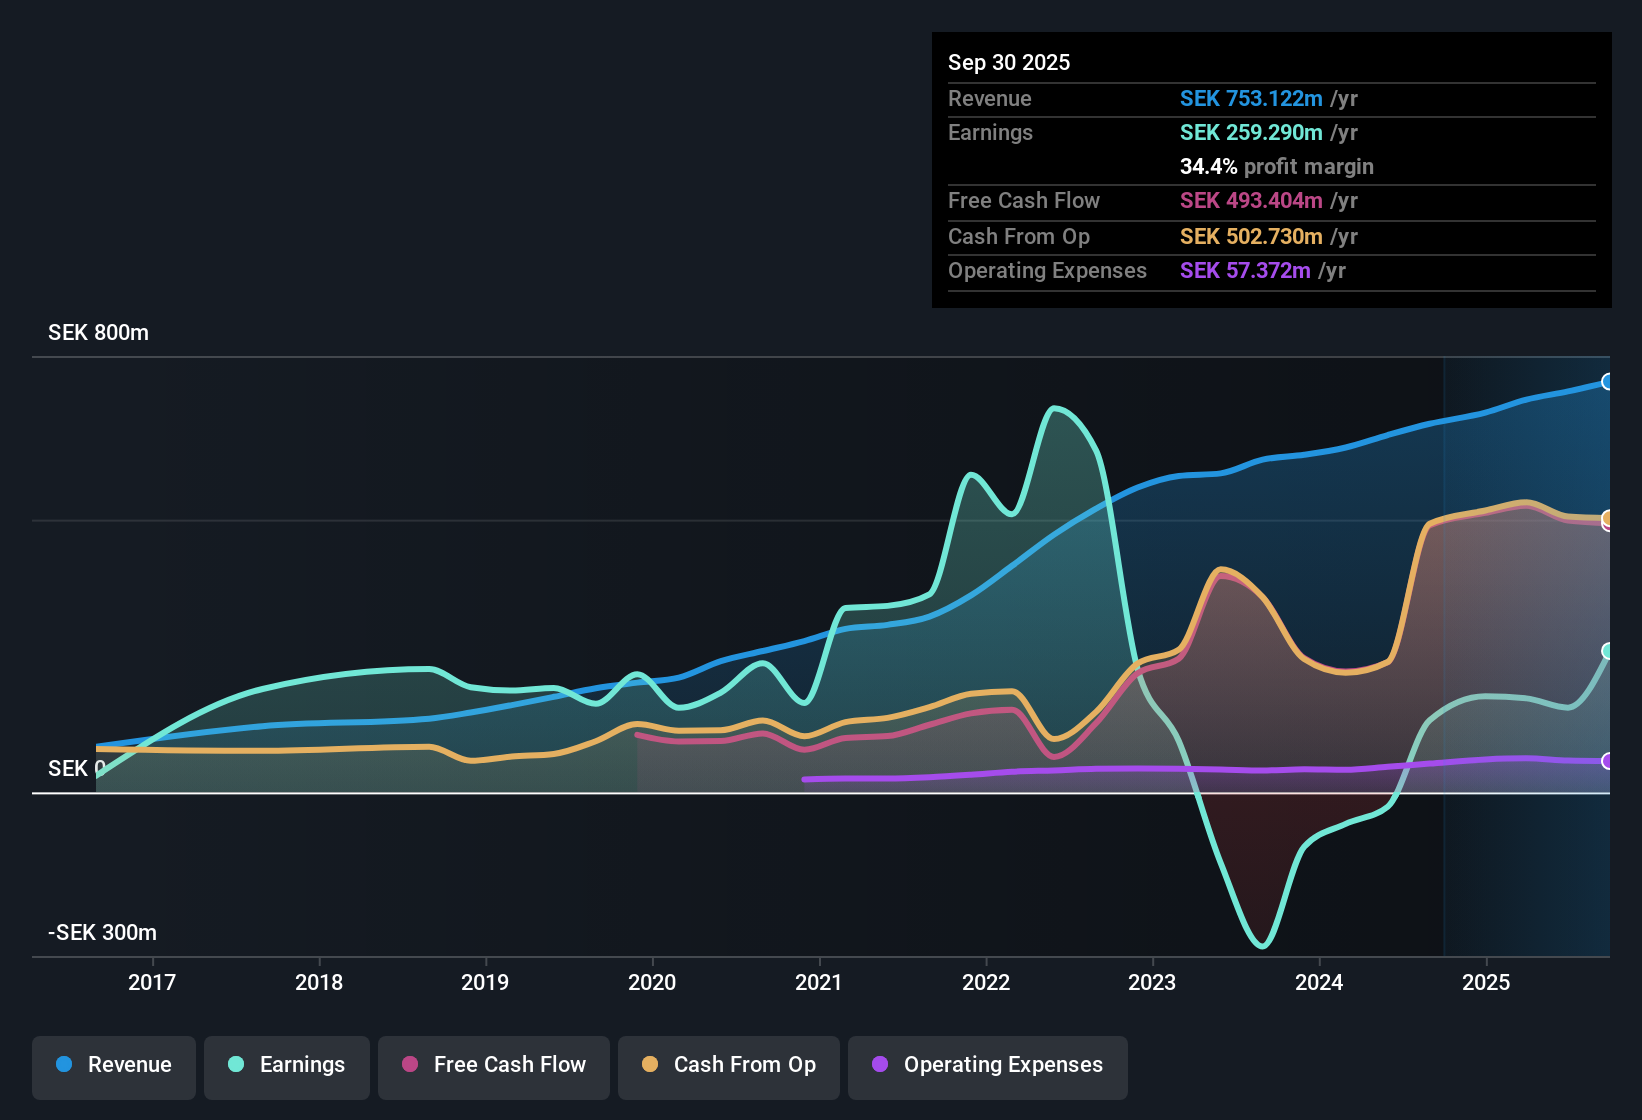Expand the Sep 30 2025 tooltip panel
This screenshot has height=1120, width=1642.
click(1271, 170)
